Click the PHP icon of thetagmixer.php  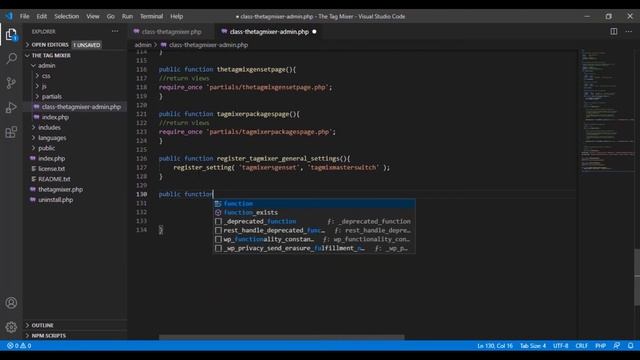(33, 189)
